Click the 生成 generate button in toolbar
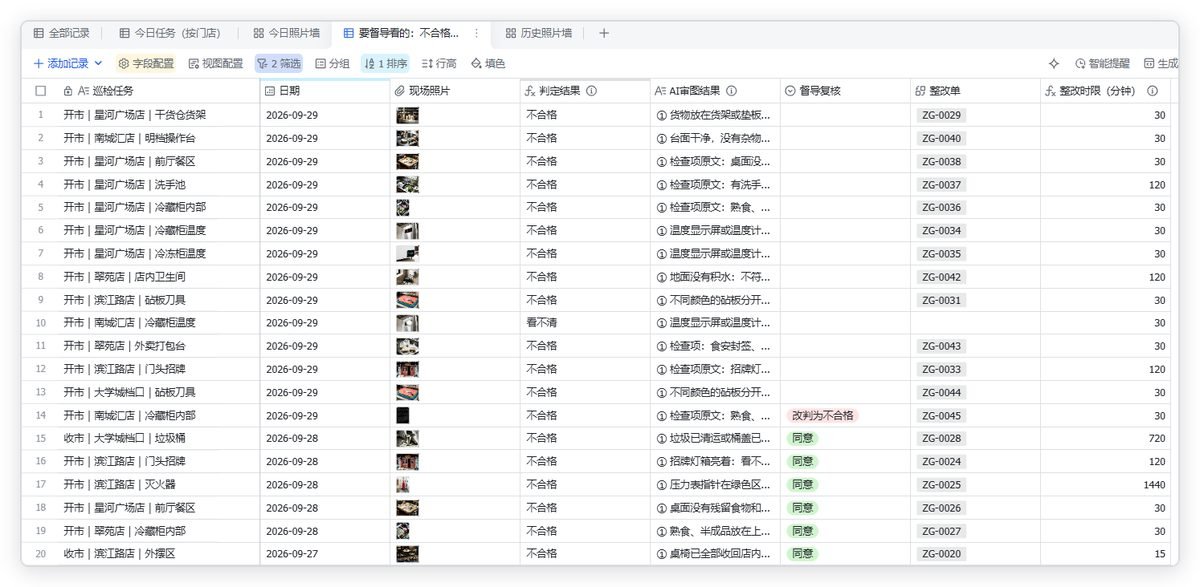The height and width of the screenshot is (587, 1200). (1161, 63)
